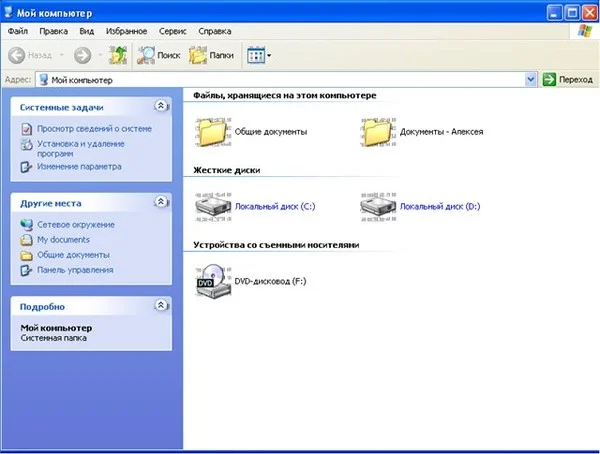This screenshot has width=600, height=454.
Task: Click the Жесткие диски group header
Action: [227, 170]
